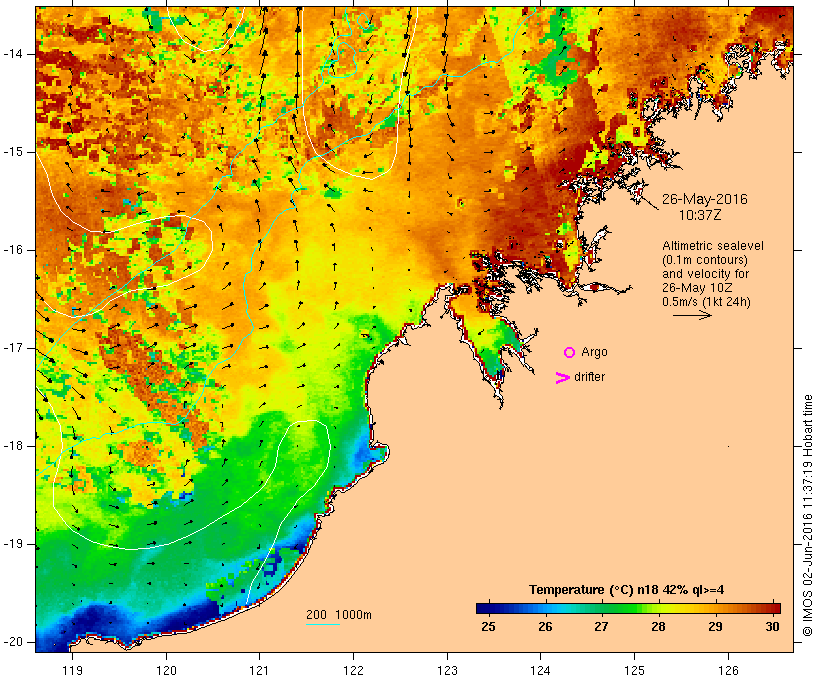Click the longitude label 120
Screen dimensions: 820x680
coord(166,671)
